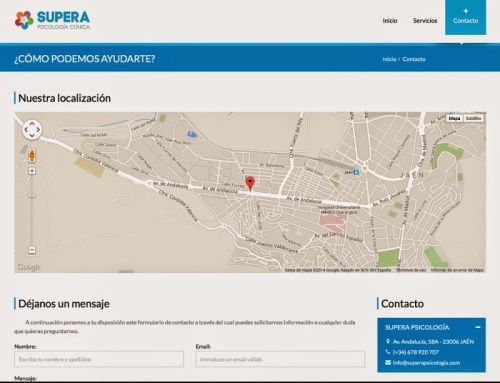
Task: Follow the Inicio breadcrumb link
Action: pyautogui.click(x=389, y=59)
